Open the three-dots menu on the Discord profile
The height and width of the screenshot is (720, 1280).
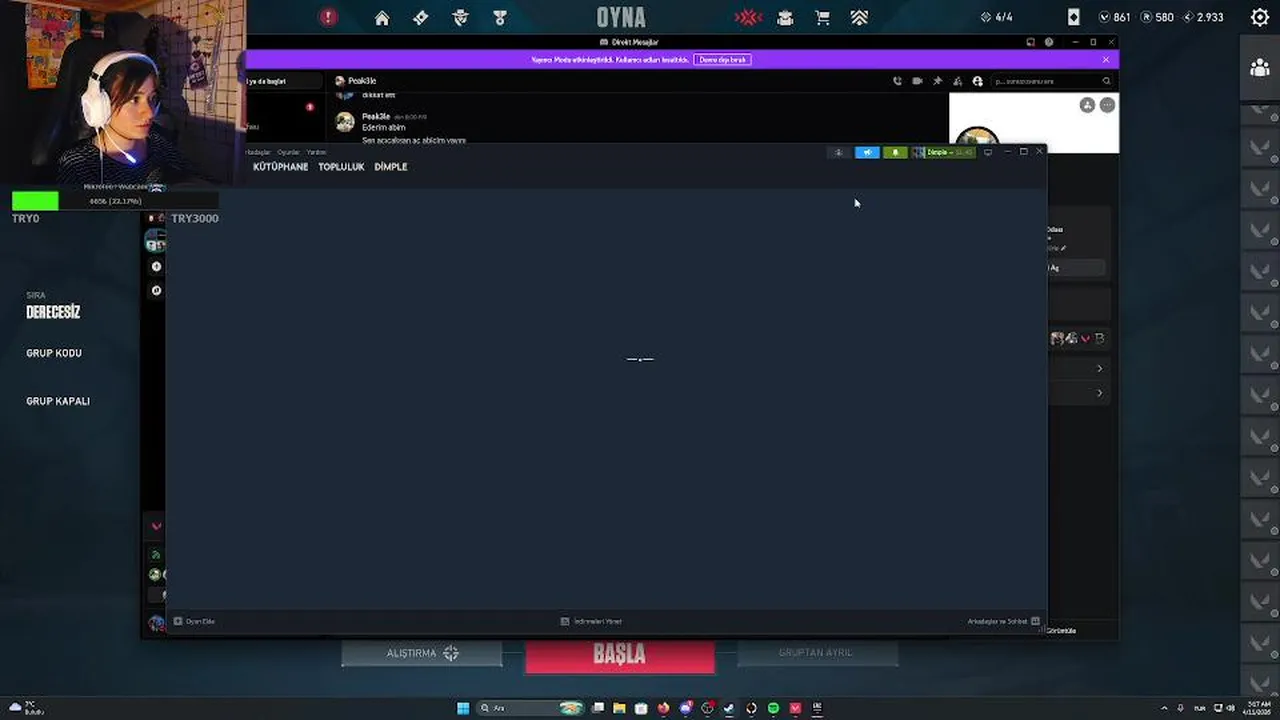1107,105
